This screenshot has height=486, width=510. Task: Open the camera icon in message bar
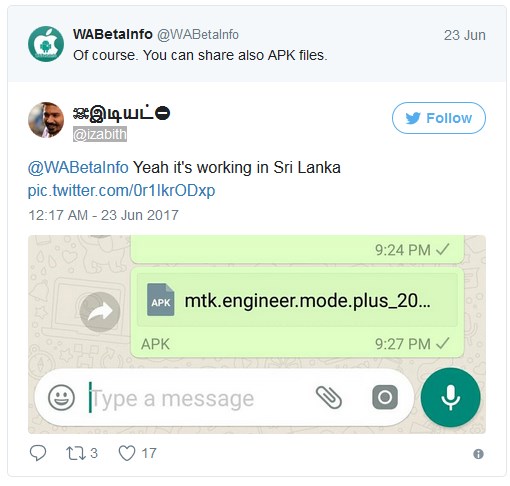pyautogui.click(x=385, y=397)
